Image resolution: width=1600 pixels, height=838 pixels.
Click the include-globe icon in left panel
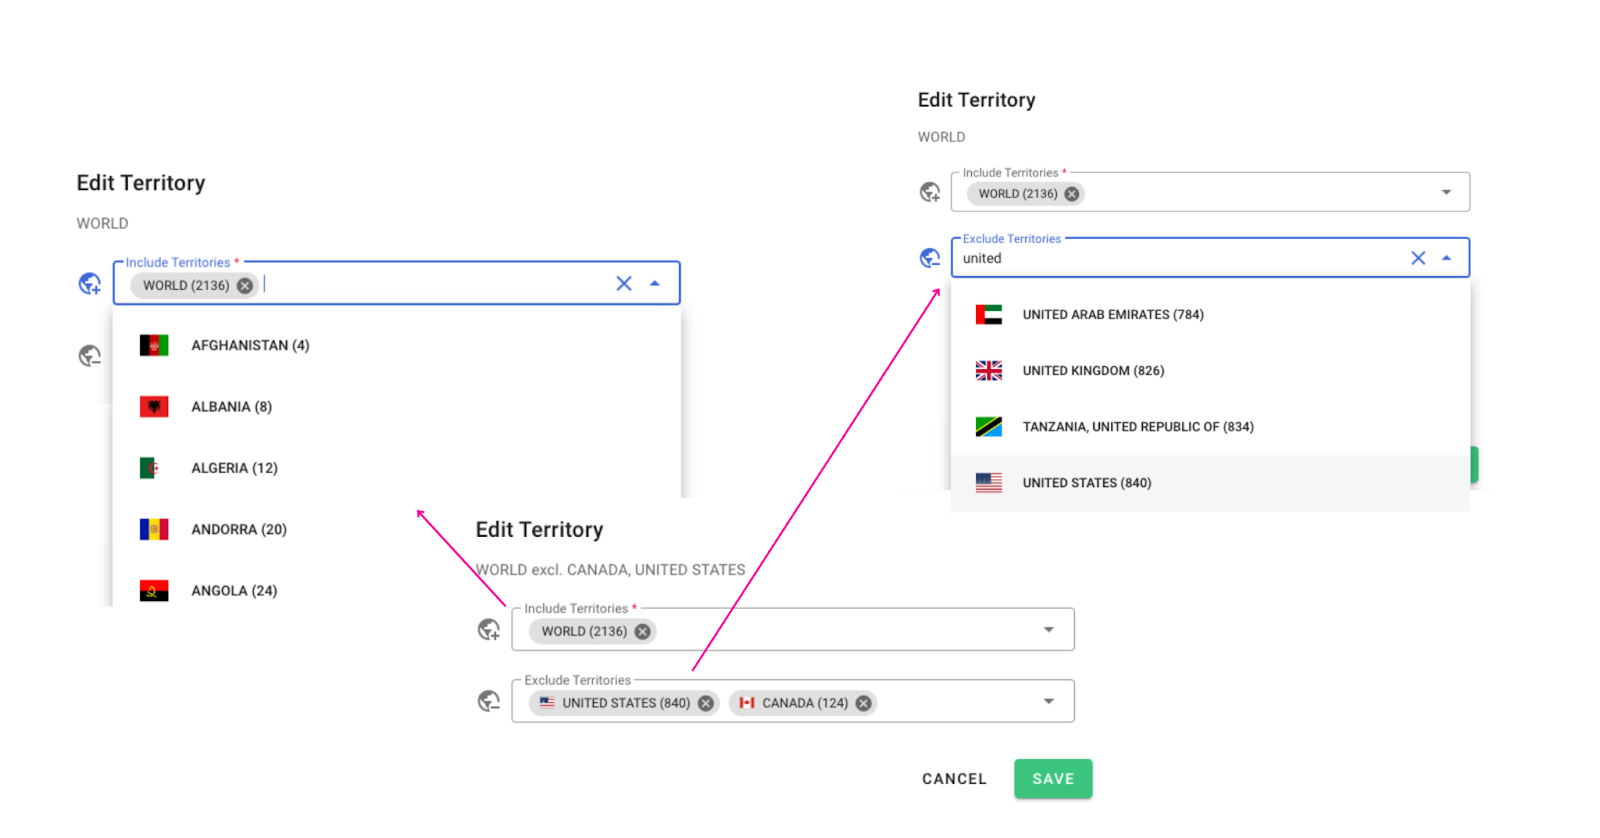point(90,284)
